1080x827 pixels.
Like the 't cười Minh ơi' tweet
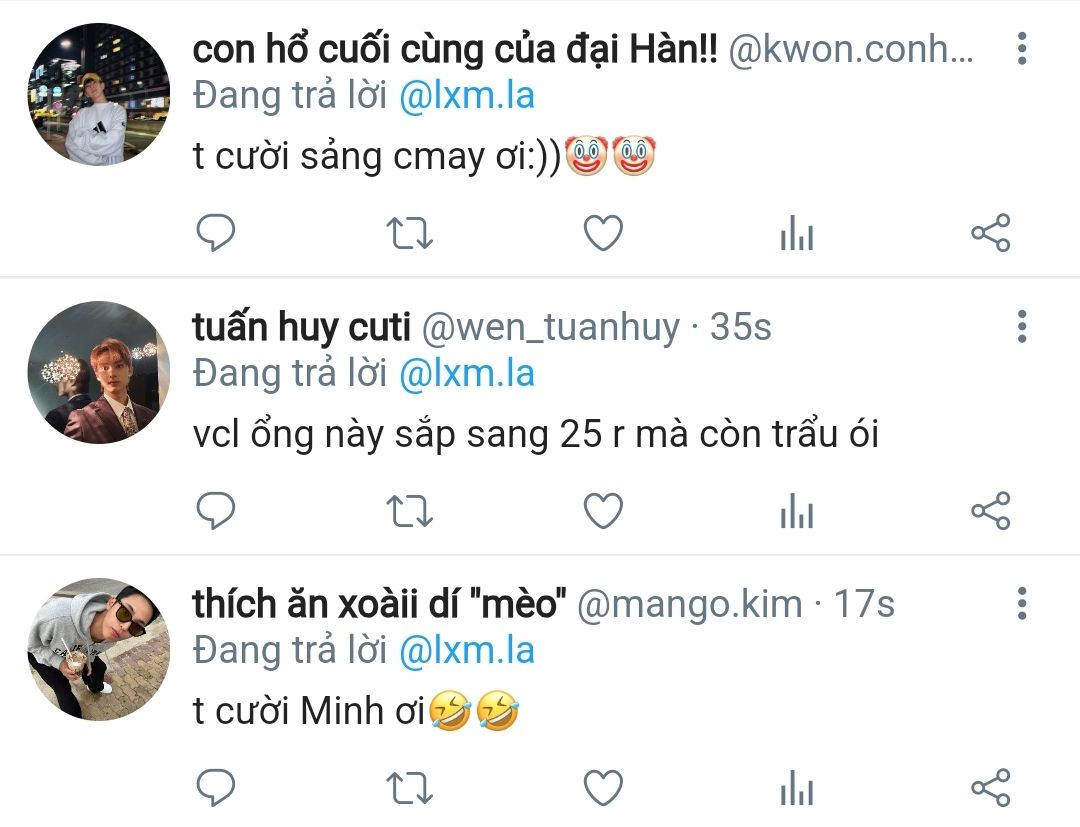(x=603, y=788)
